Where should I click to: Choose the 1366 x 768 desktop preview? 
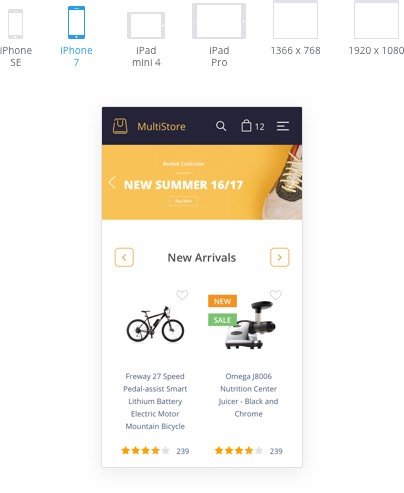pyautogui.click(x=295, y=19)
